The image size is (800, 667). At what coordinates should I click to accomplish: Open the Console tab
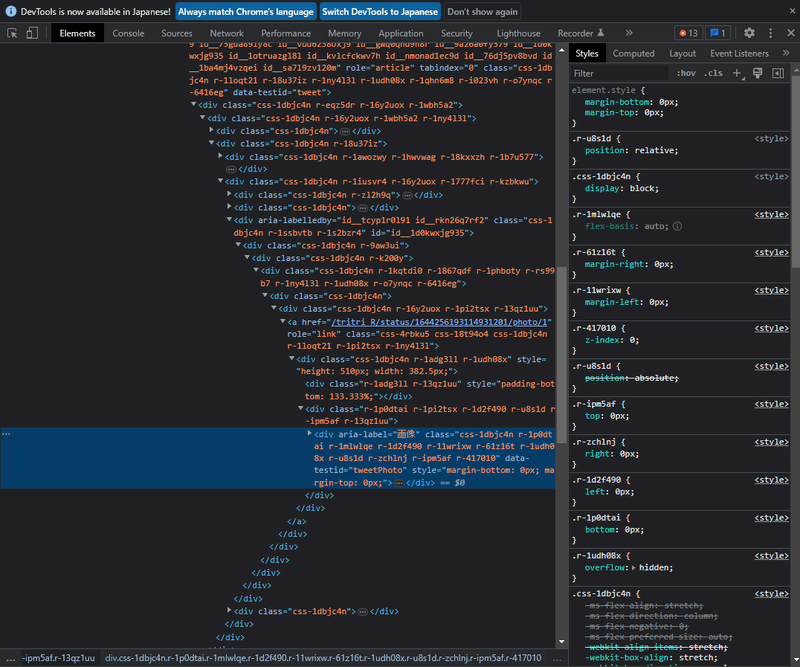pos(128,33)
